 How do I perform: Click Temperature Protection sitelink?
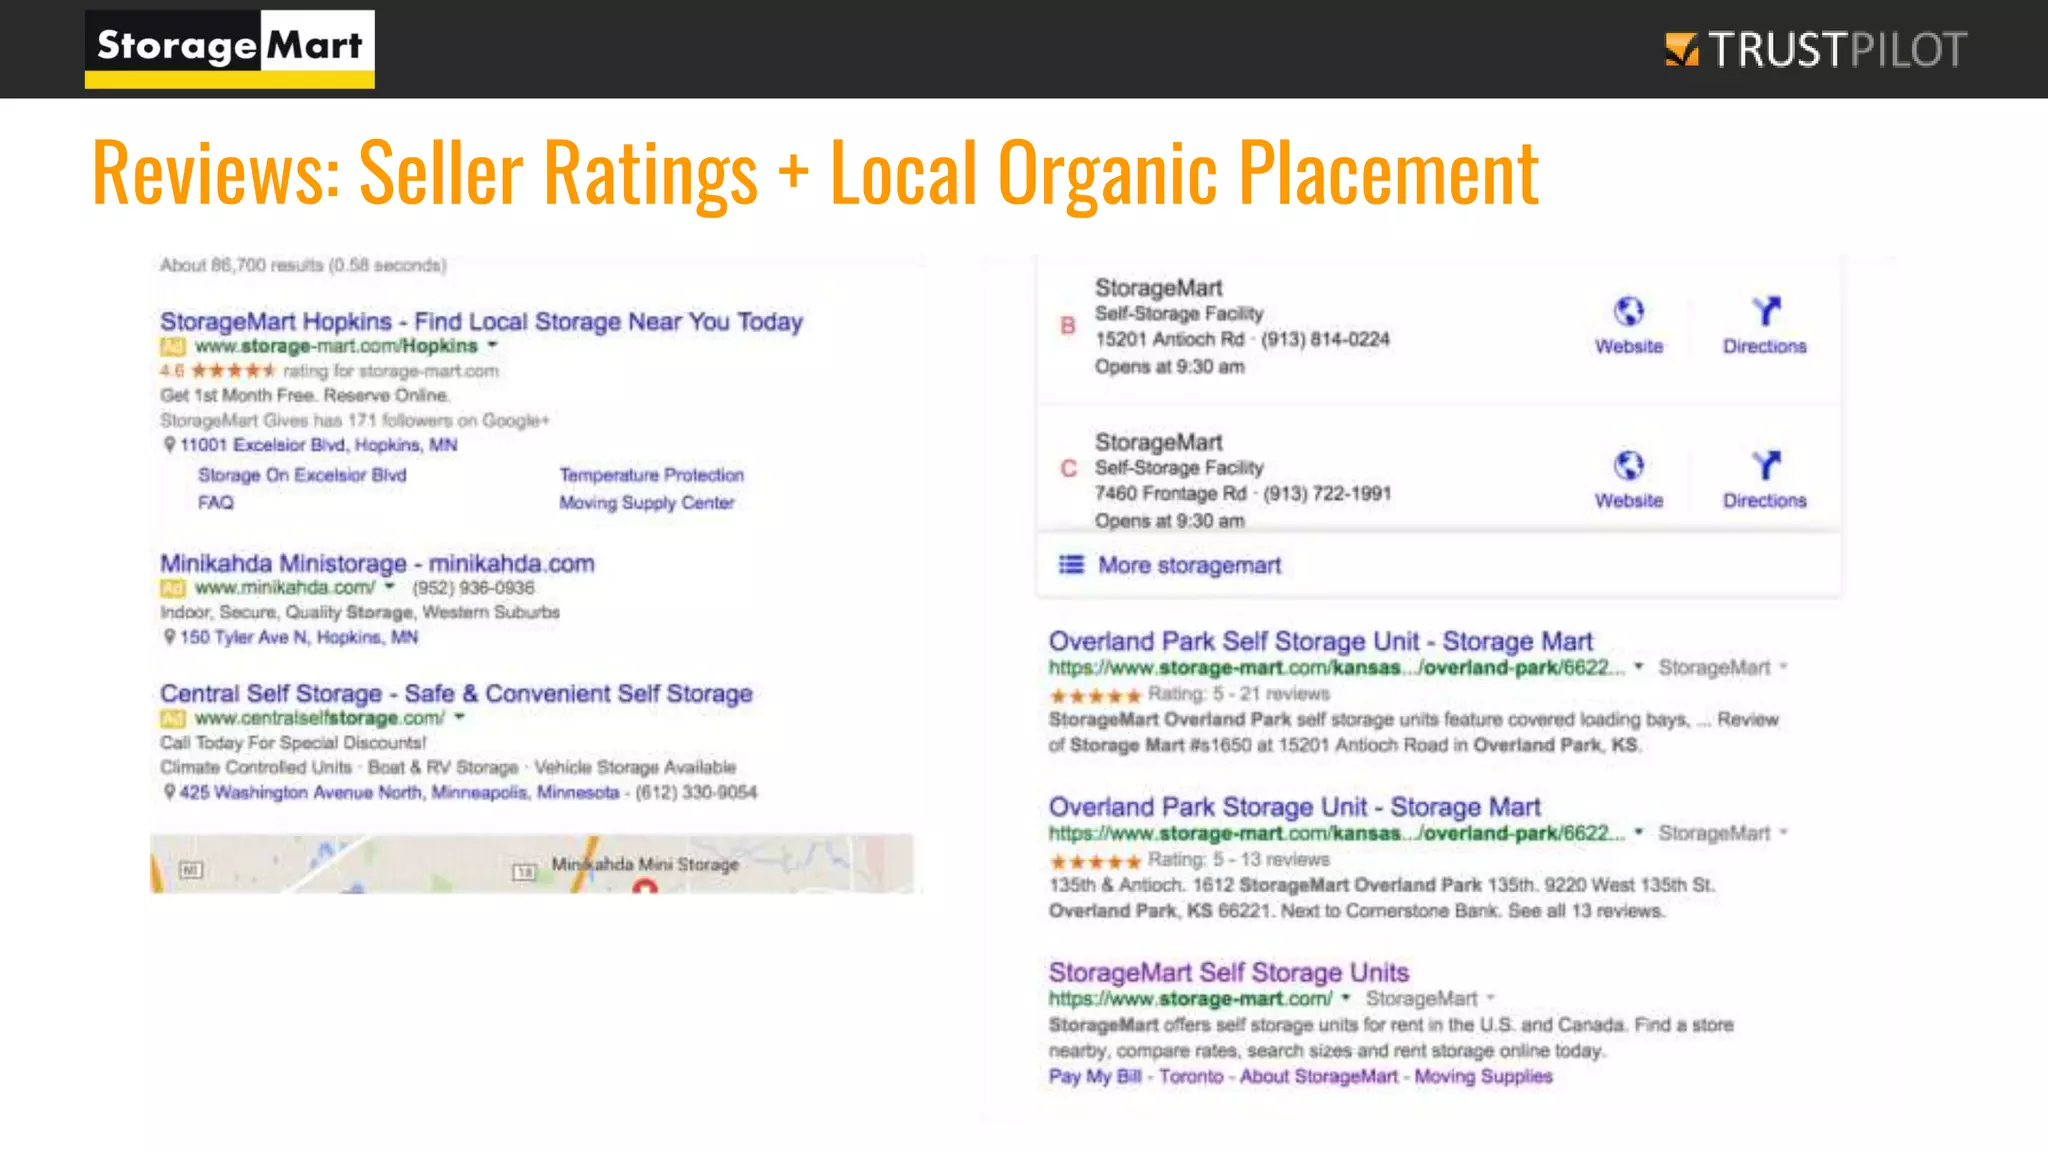(x=651, y=475)
